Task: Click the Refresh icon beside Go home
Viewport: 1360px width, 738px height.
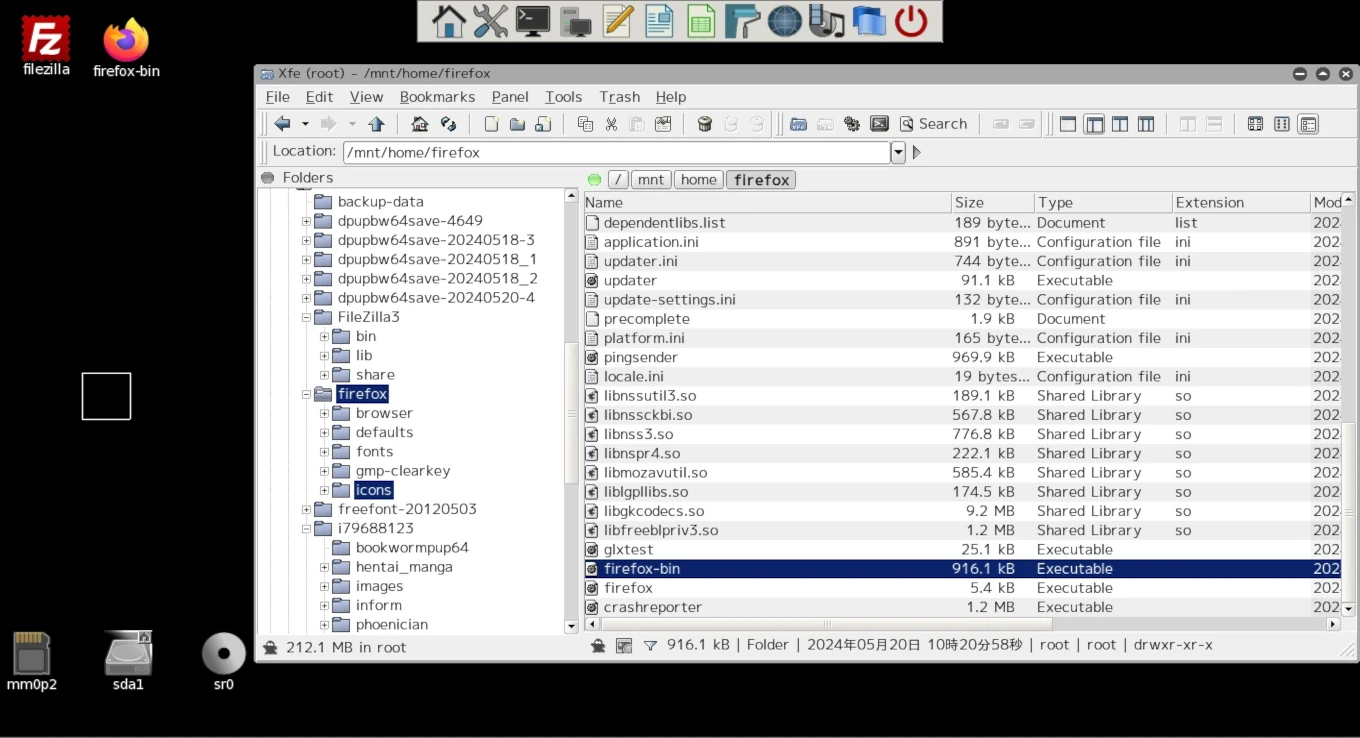Action: 449,124
